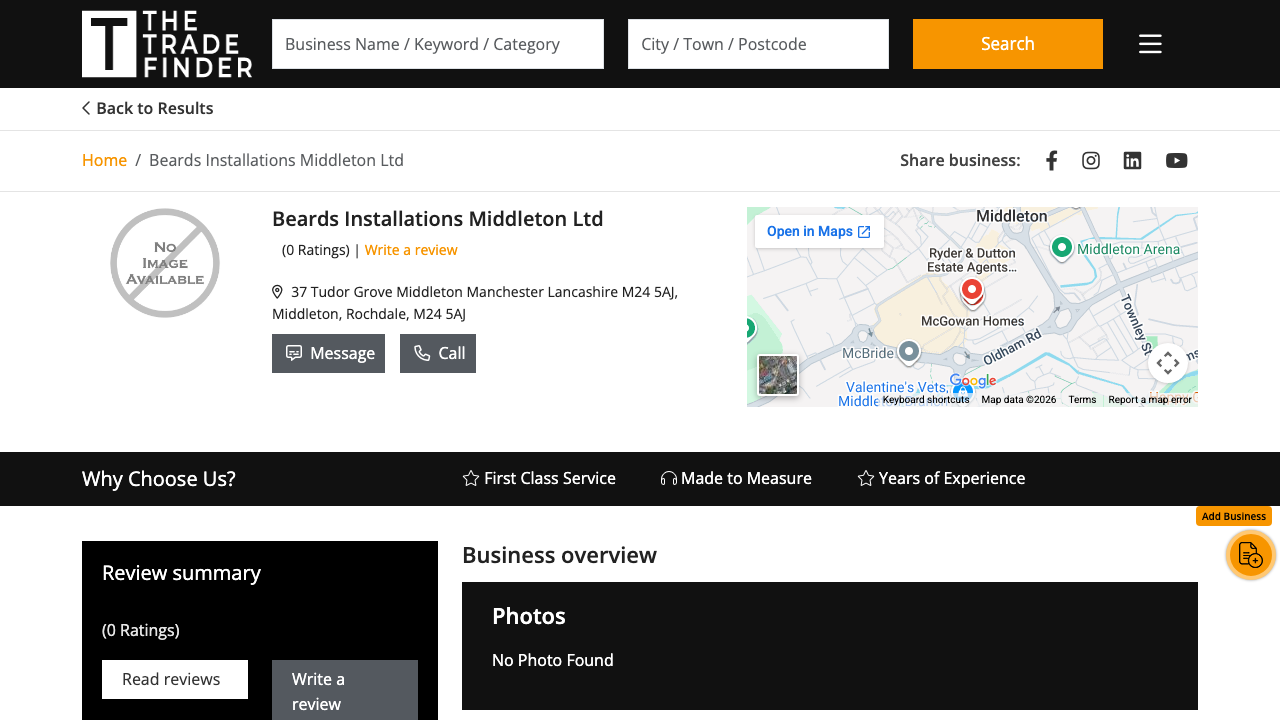Click the Made to Measure headphones icon

(668, 478)
